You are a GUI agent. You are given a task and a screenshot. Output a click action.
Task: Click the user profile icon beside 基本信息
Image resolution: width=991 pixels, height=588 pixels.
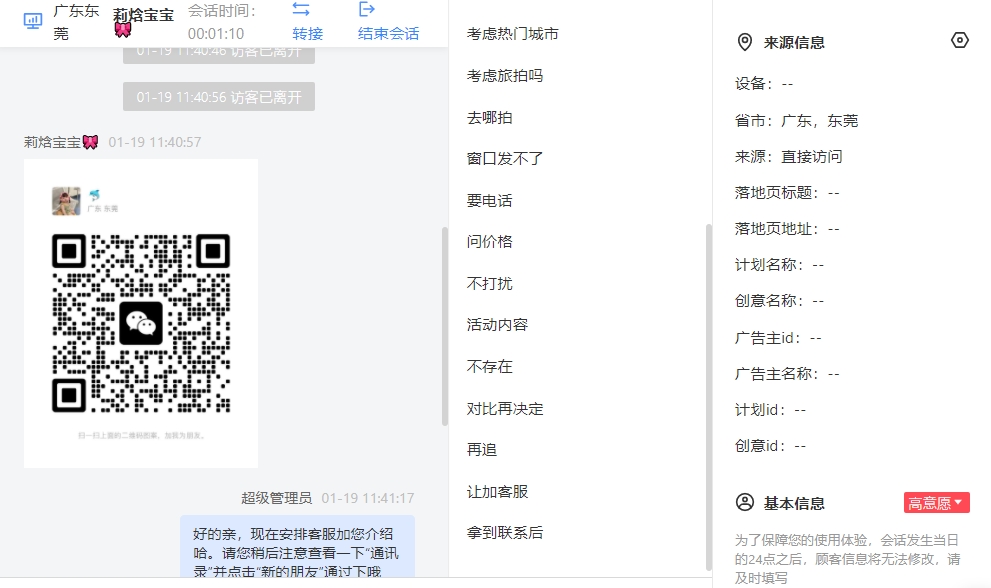(x=745, y=503)
